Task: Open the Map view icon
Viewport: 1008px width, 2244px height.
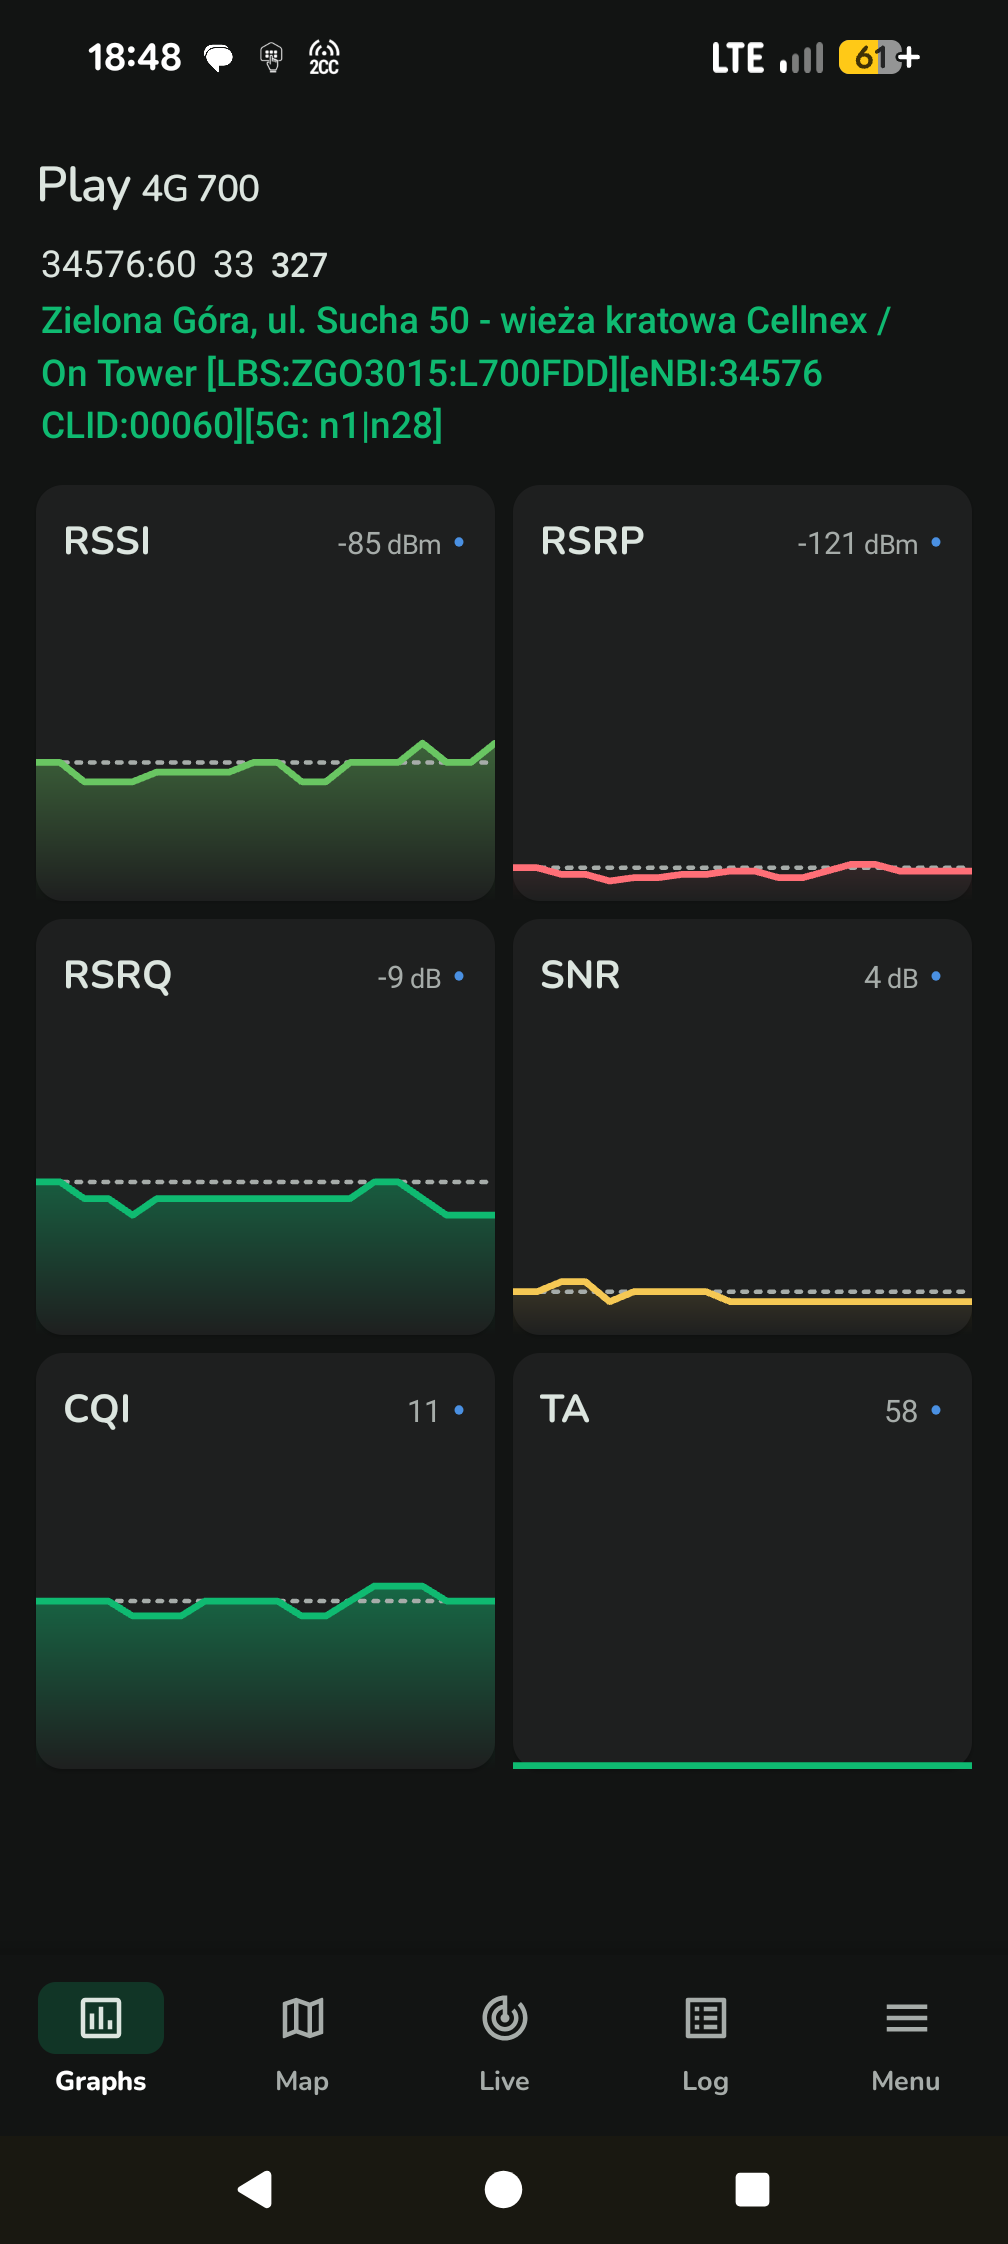Action: [302, 2018]
